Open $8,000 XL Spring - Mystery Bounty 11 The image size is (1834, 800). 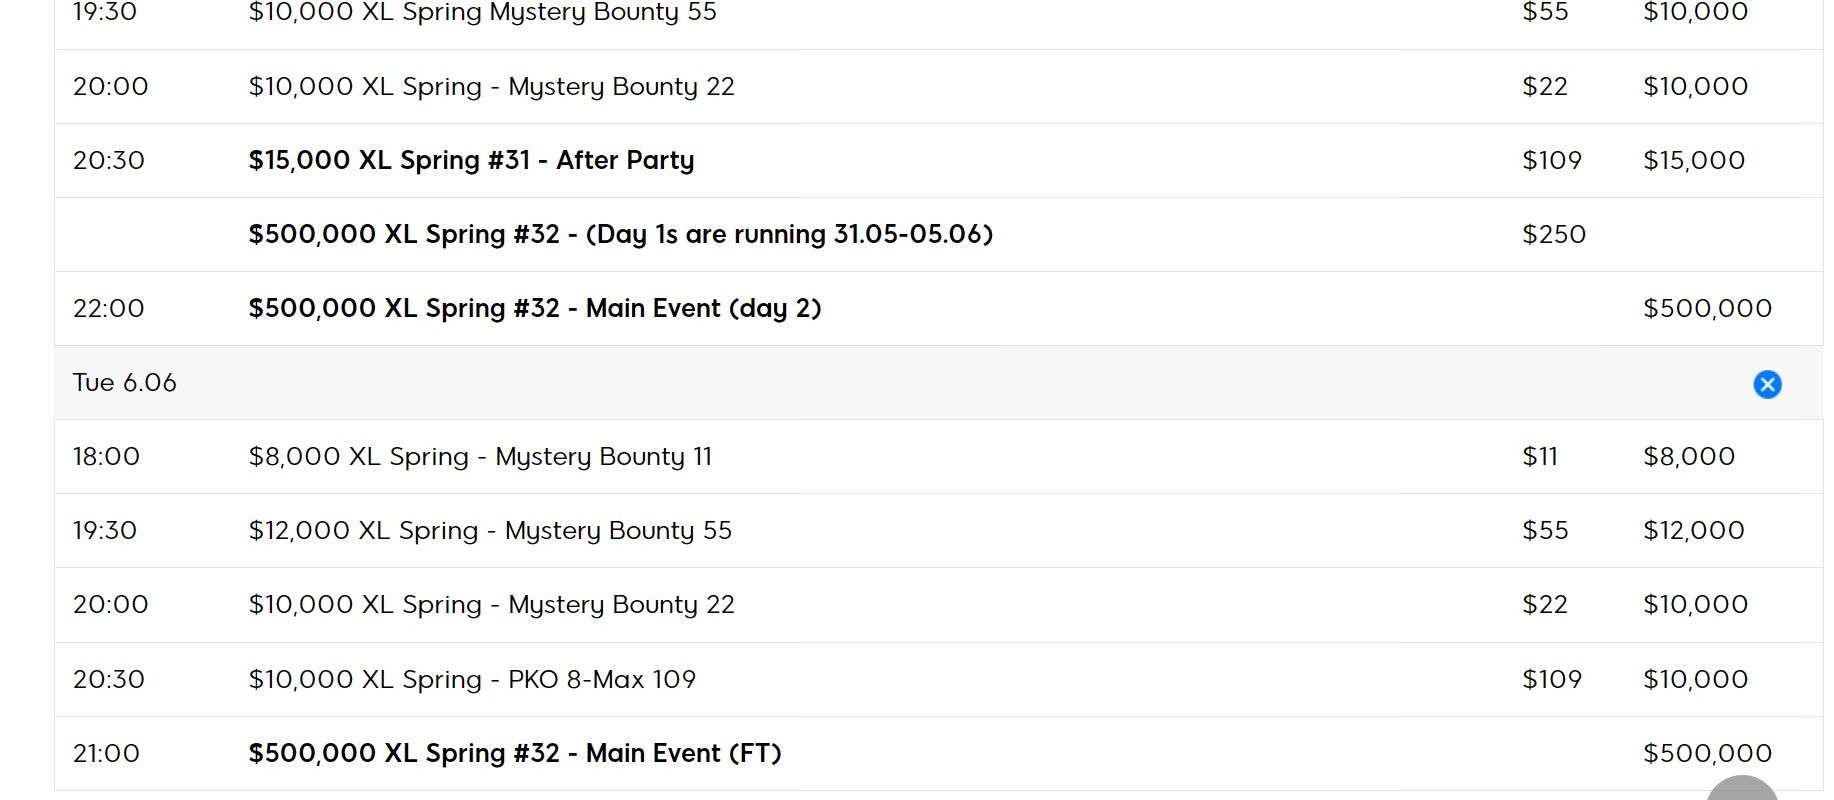click(480, 457)
